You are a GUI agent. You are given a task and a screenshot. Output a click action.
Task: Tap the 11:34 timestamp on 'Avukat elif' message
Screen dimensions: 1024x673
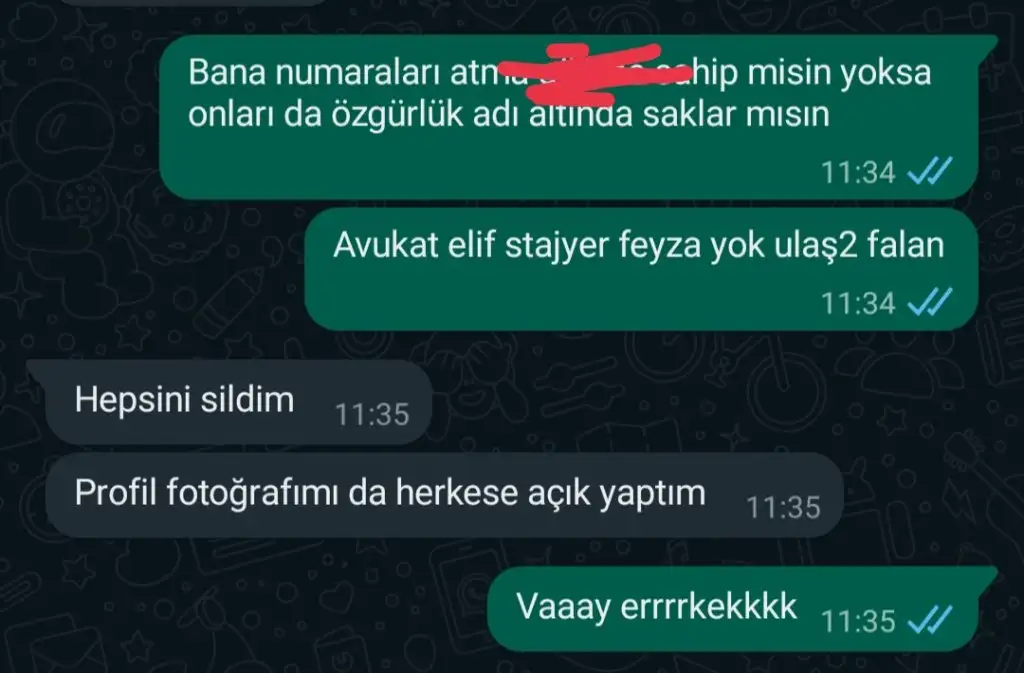coord(857,304)
